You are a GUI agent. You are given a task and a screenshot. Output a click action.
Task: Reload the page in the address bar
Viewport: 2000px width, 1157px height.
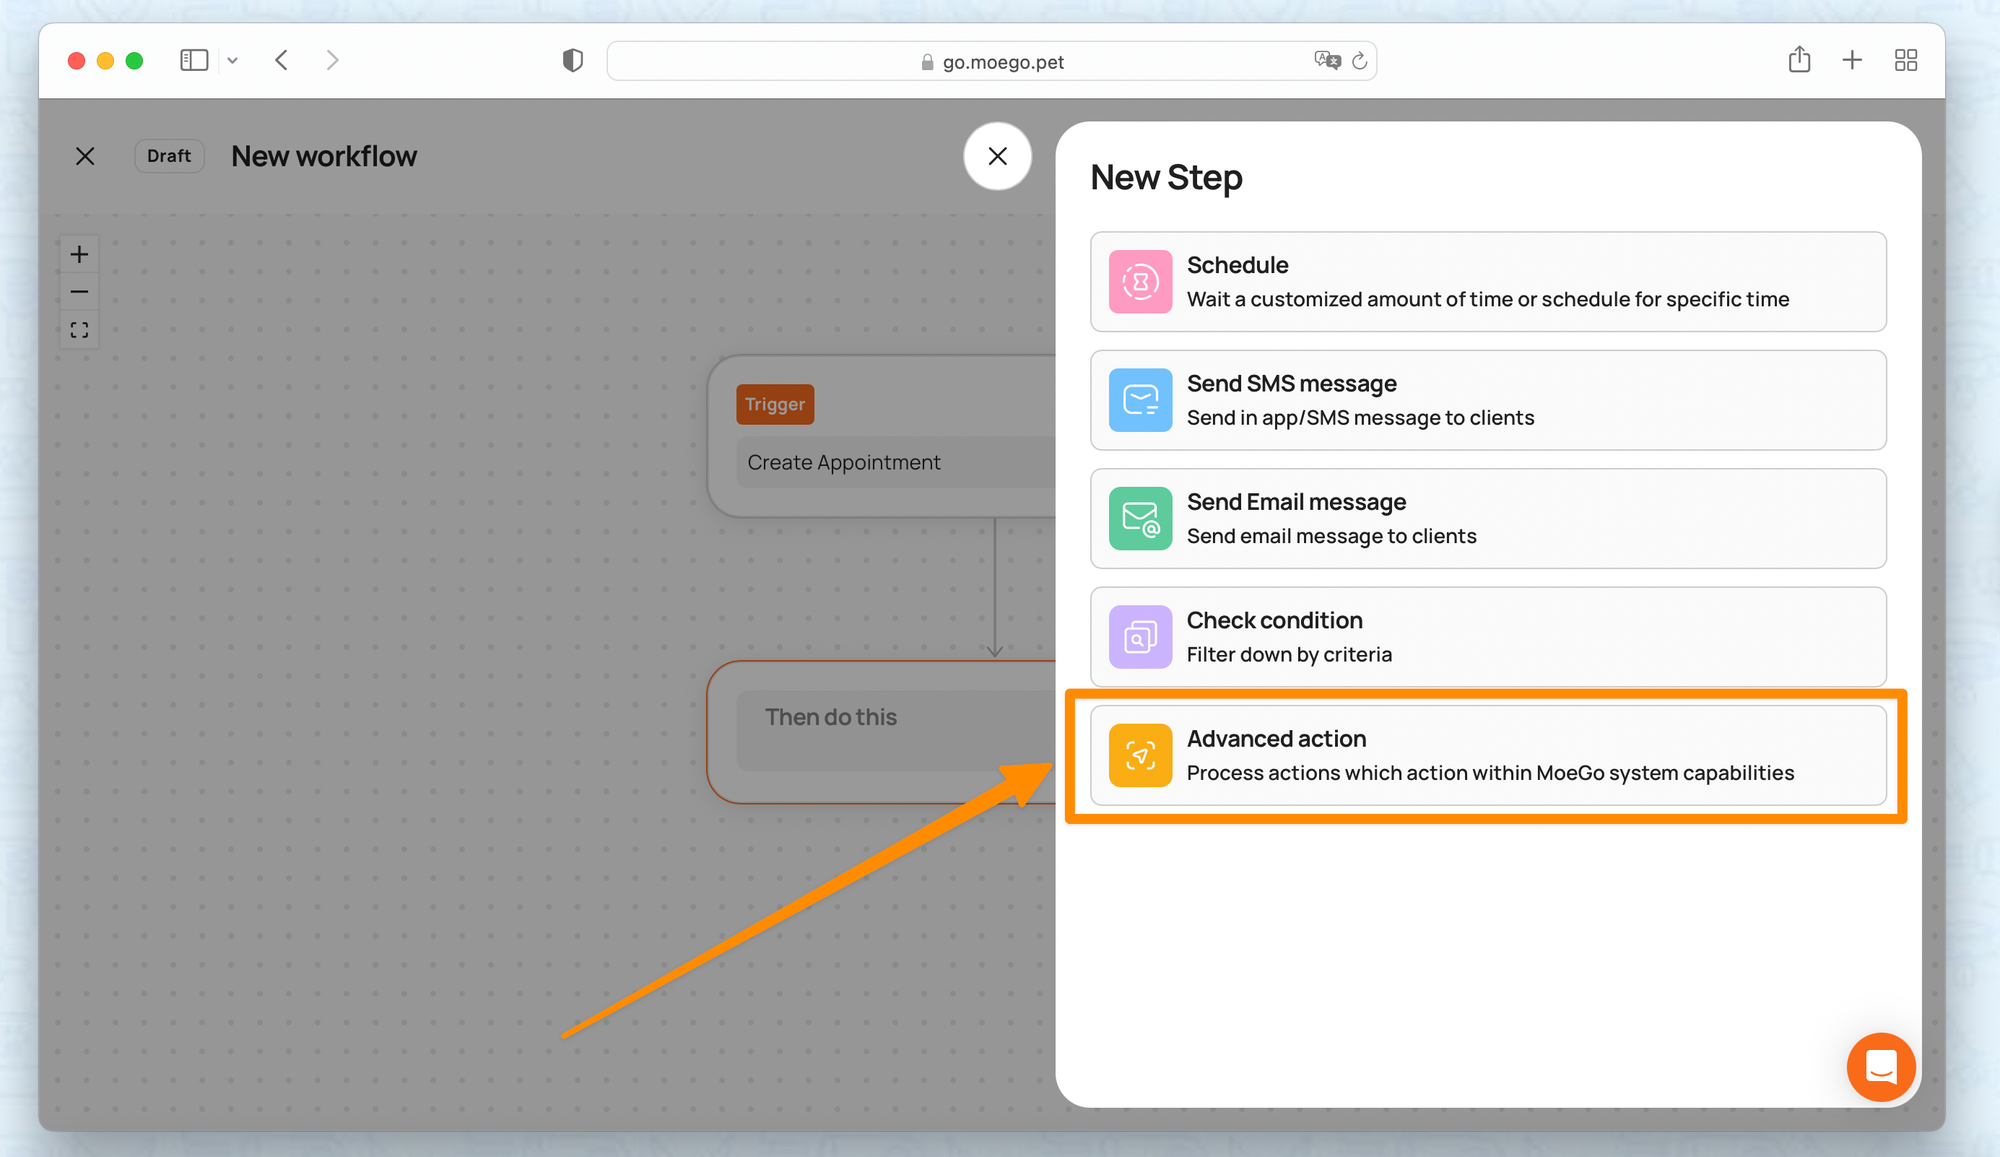(x=1359, y=61)
